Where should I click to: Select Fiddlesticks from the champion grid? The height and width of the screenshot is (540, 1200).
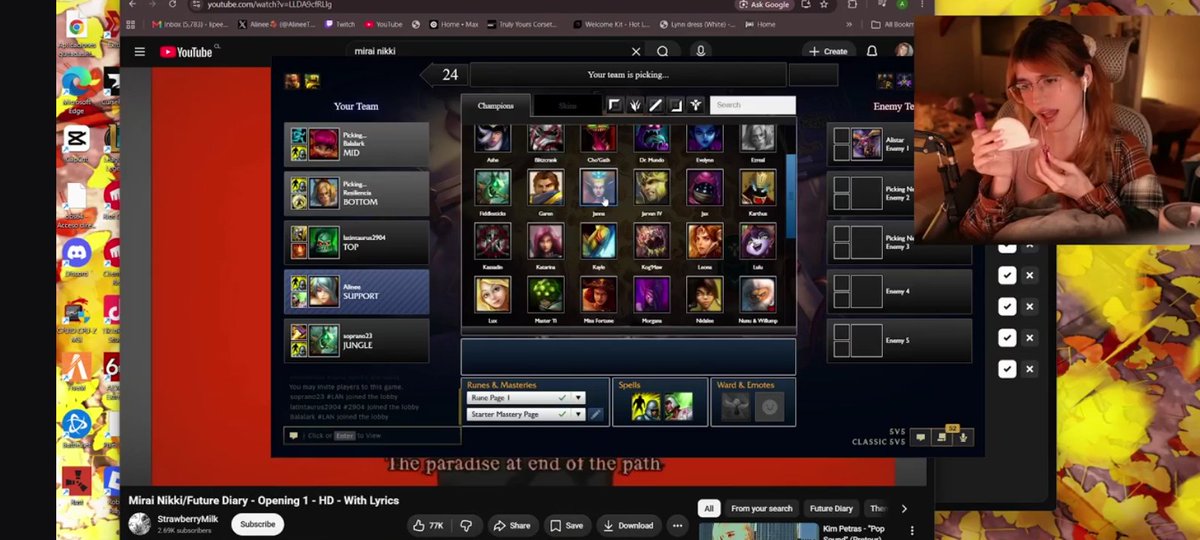click(492, 187)
